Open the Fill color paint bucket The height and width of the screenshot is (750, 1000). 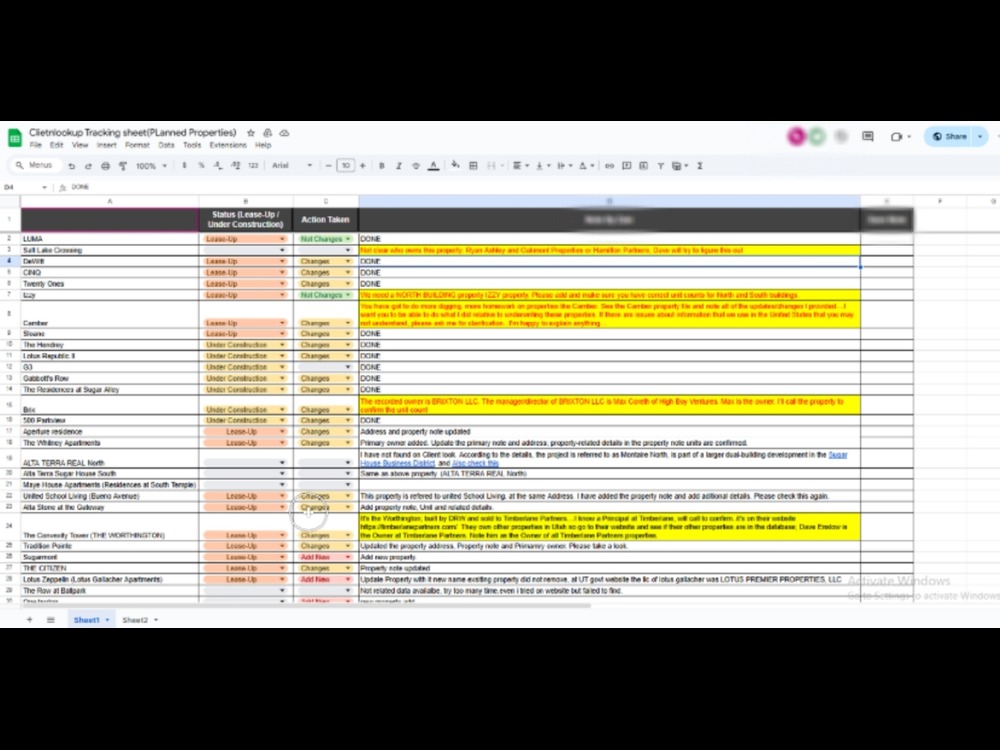pyautogui.click(x=455, y=166)
